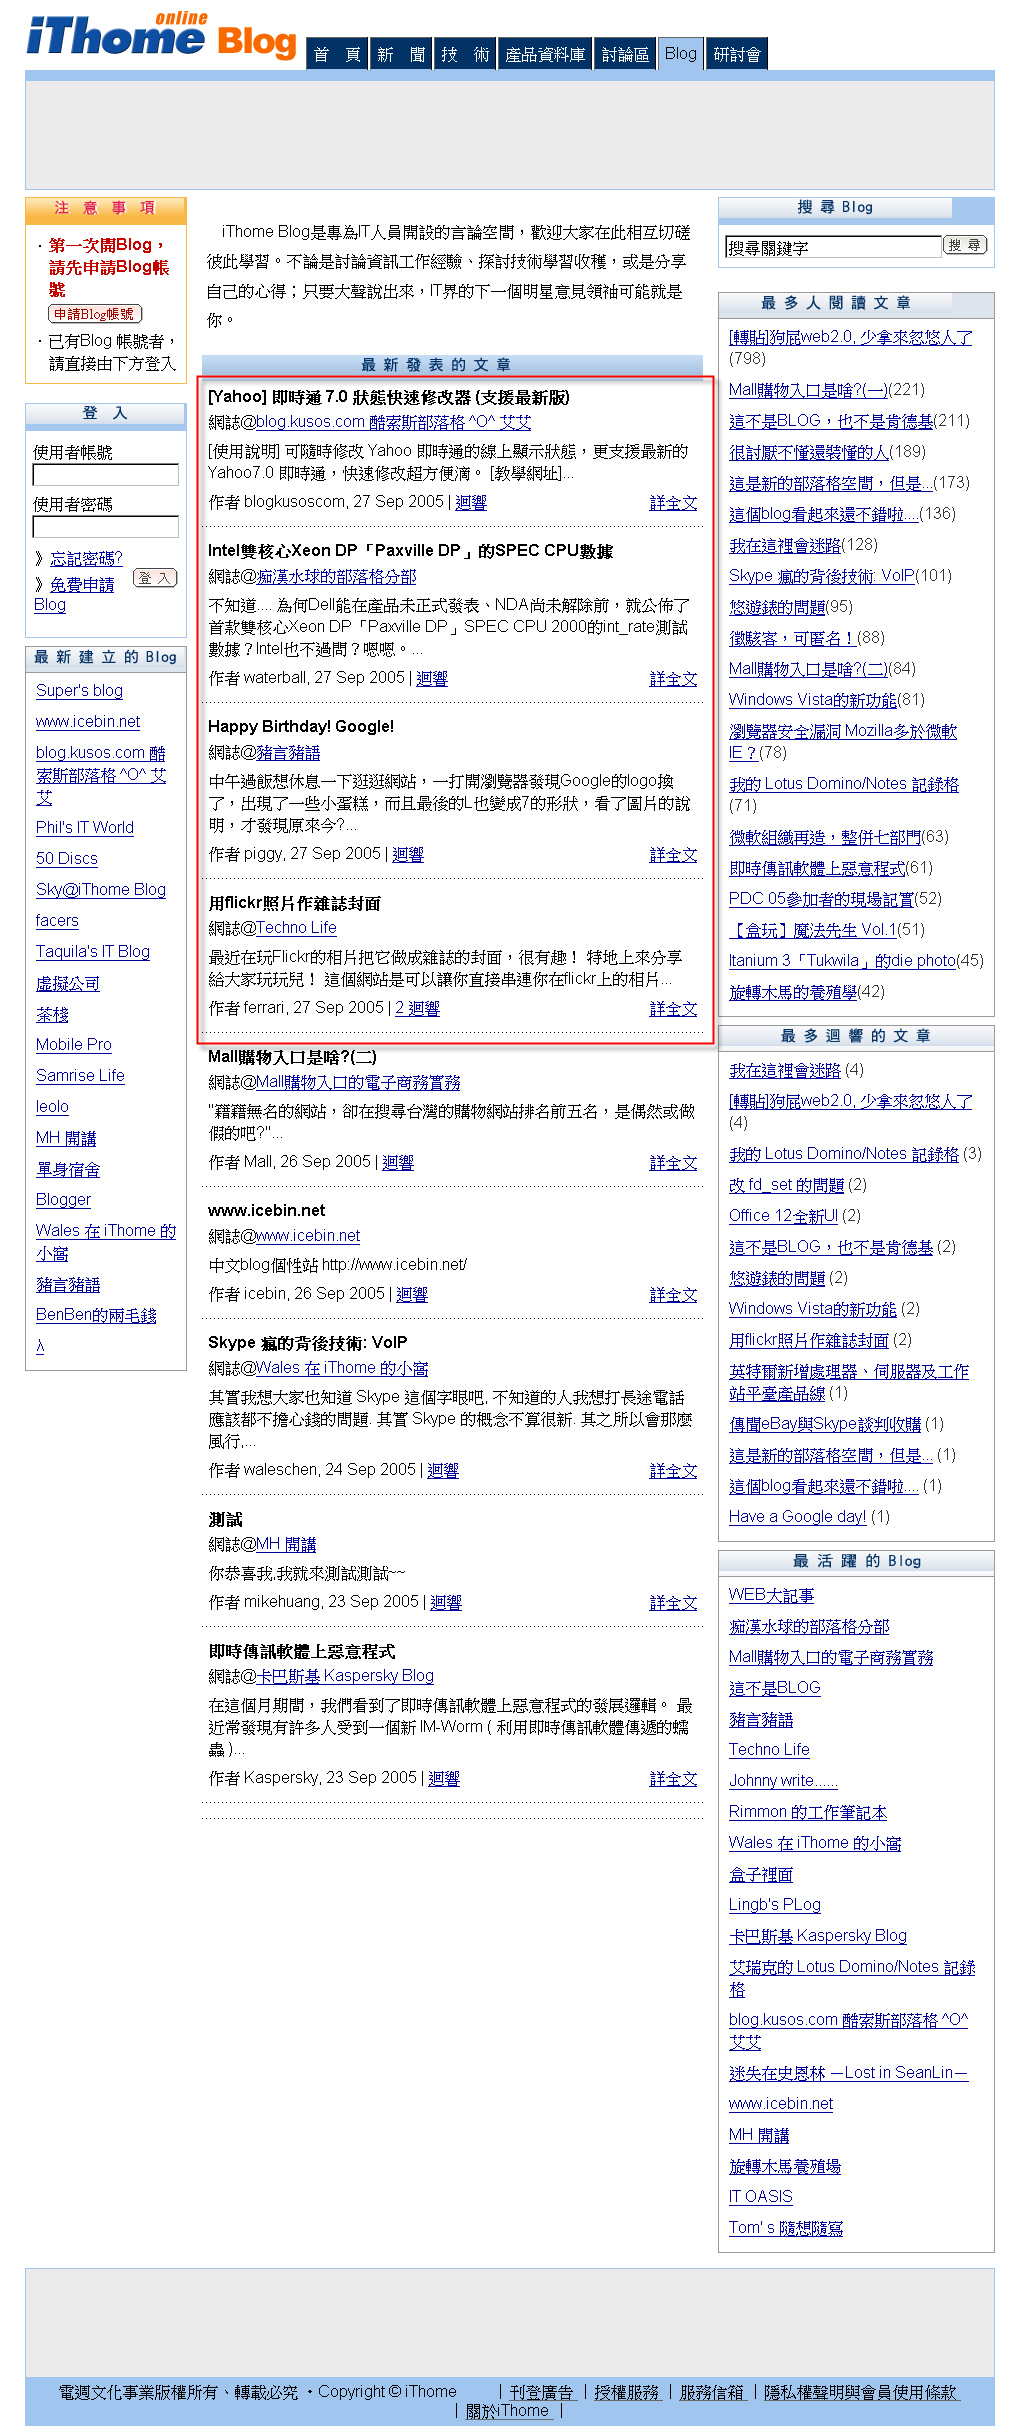Click the 搜尋關鍵字 search input box
Viewport: 1019px width, 2426px height.
click(x=833, y=246)
